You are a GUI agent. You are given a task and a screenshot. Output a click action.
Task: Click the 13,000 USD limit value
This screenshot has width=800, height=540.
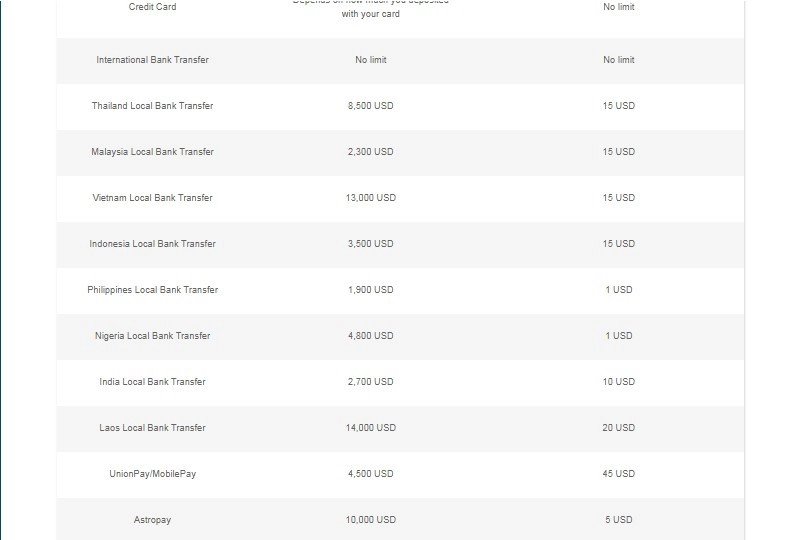click(x=370, y=198)
